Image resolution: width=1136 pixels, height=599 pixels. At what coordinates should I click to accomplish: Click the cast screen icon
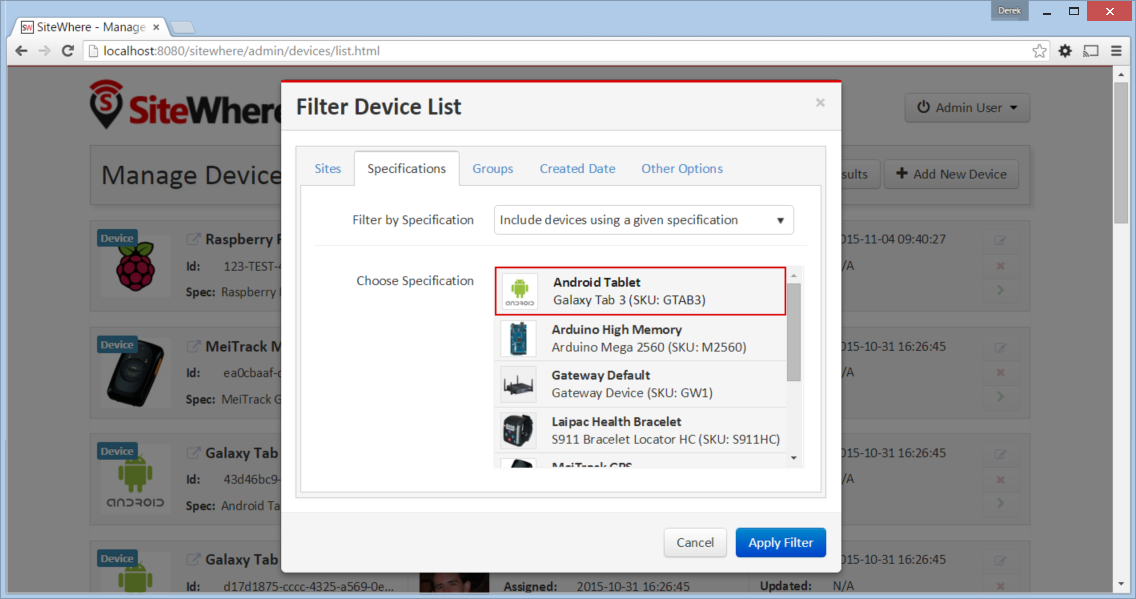1090,51
